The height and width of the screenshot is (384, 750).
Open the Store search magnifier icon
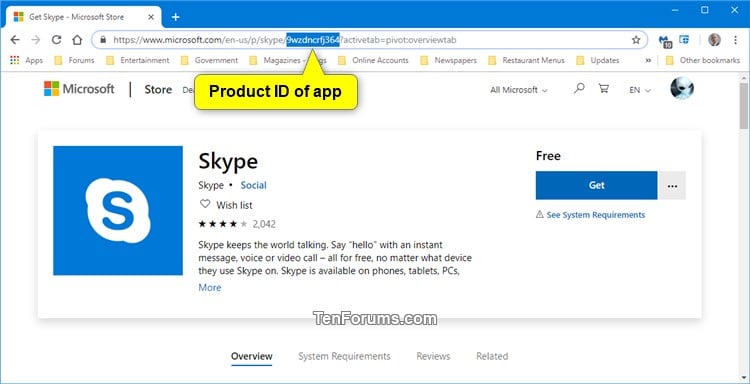pyautogui.click(x=579, y=88)
